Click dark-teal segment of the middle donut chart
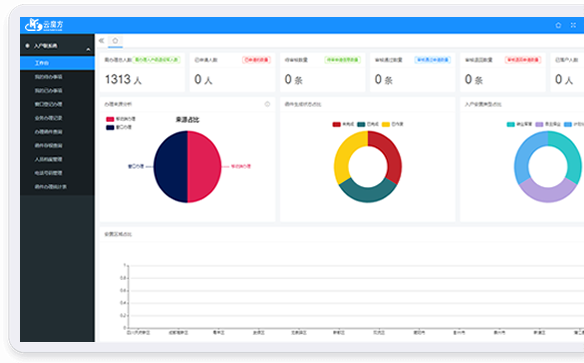Image resolution: width=584 pixels, height=363 pixels. 368,194
